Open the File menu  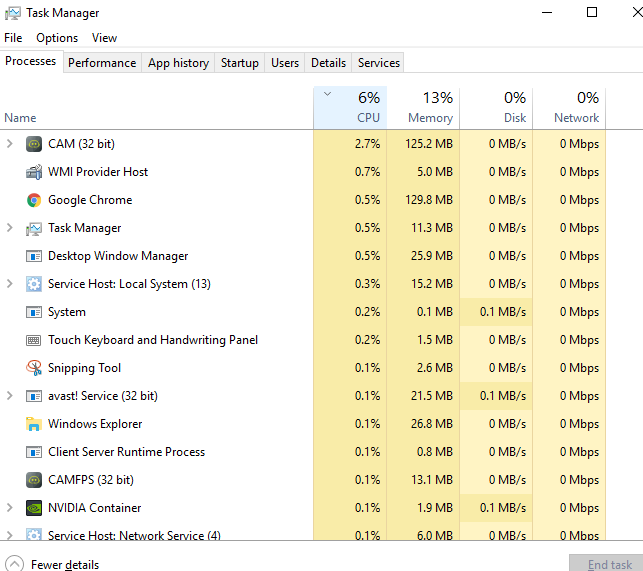click(x=13, y=38)
